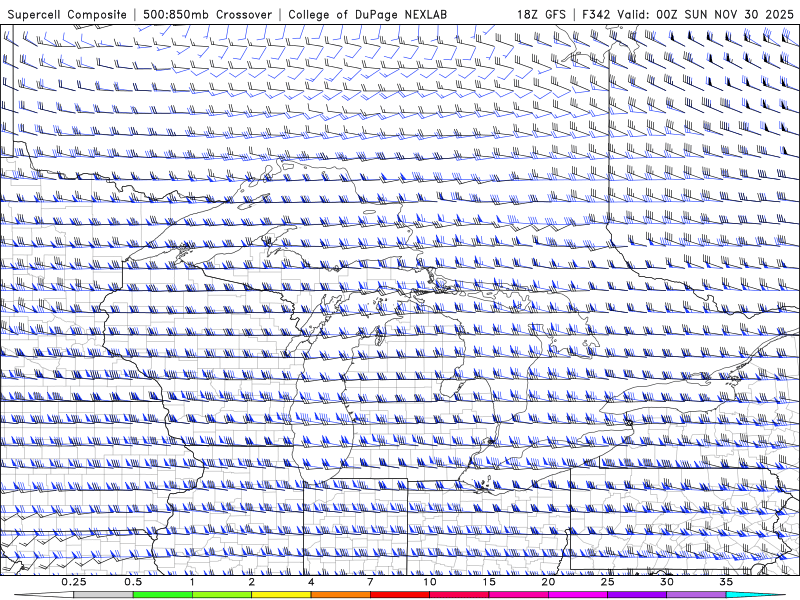Click the 20 legend scale label
800x600 pixels.
(x=548, y=582)
